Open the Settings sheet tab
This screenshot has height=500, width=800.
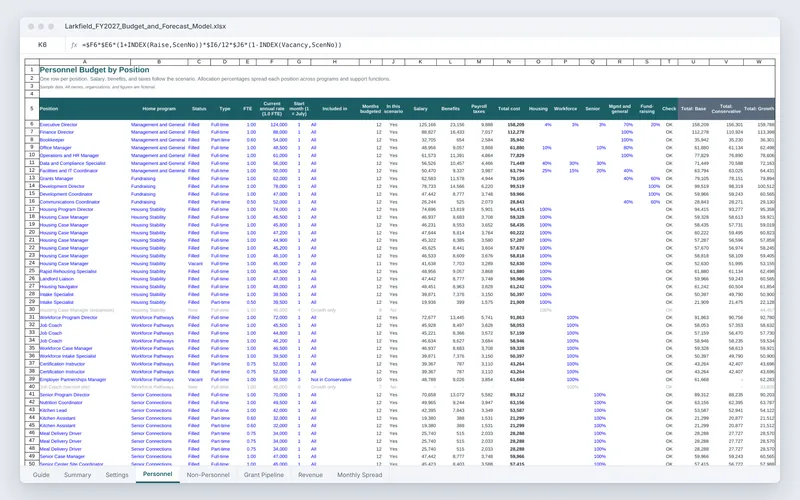pyautogui.click(x=117, y=474)
